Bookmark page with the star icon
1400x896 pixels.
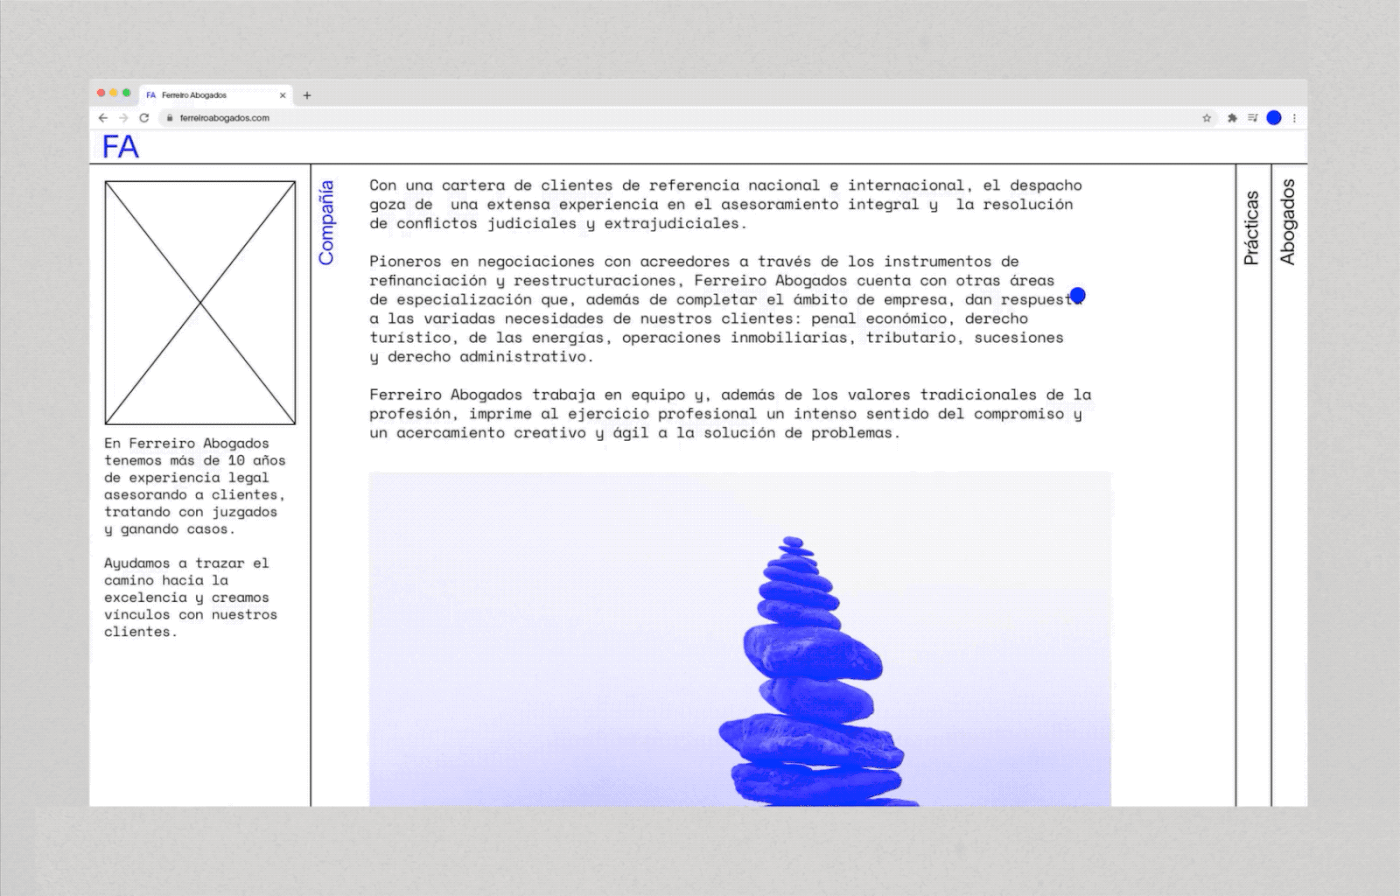(1207, 118)
